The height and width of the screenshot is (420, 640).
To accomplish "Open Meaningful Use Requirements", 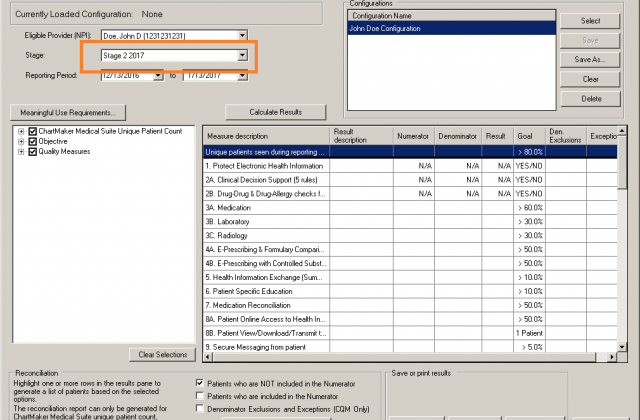I will (x=65, y=112).
